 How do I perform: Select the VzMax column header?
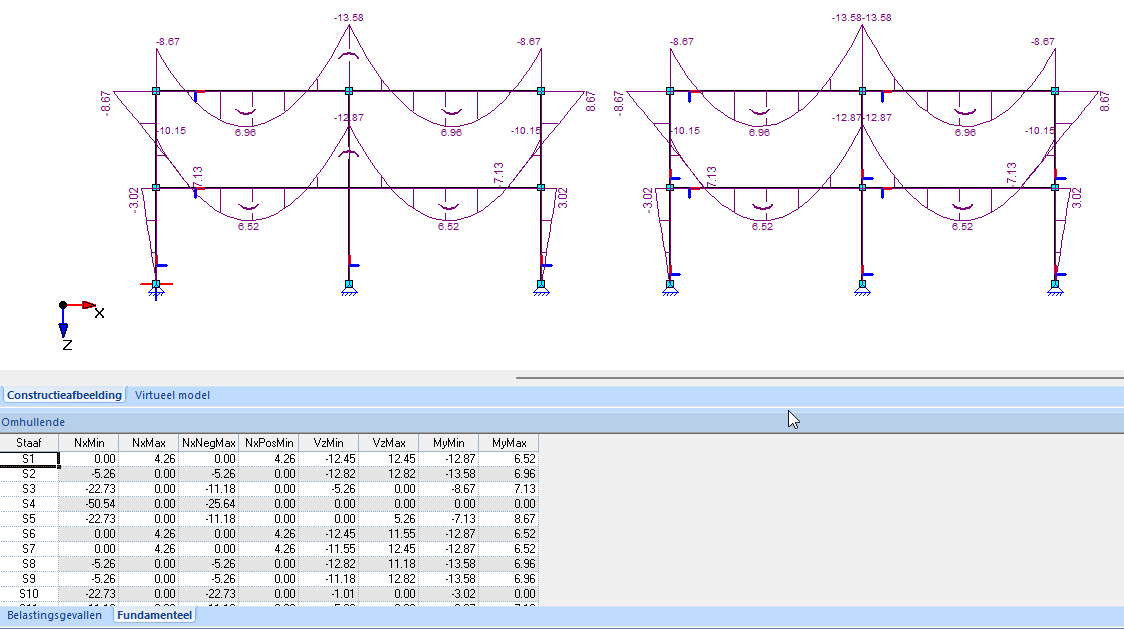click(389, 443)
